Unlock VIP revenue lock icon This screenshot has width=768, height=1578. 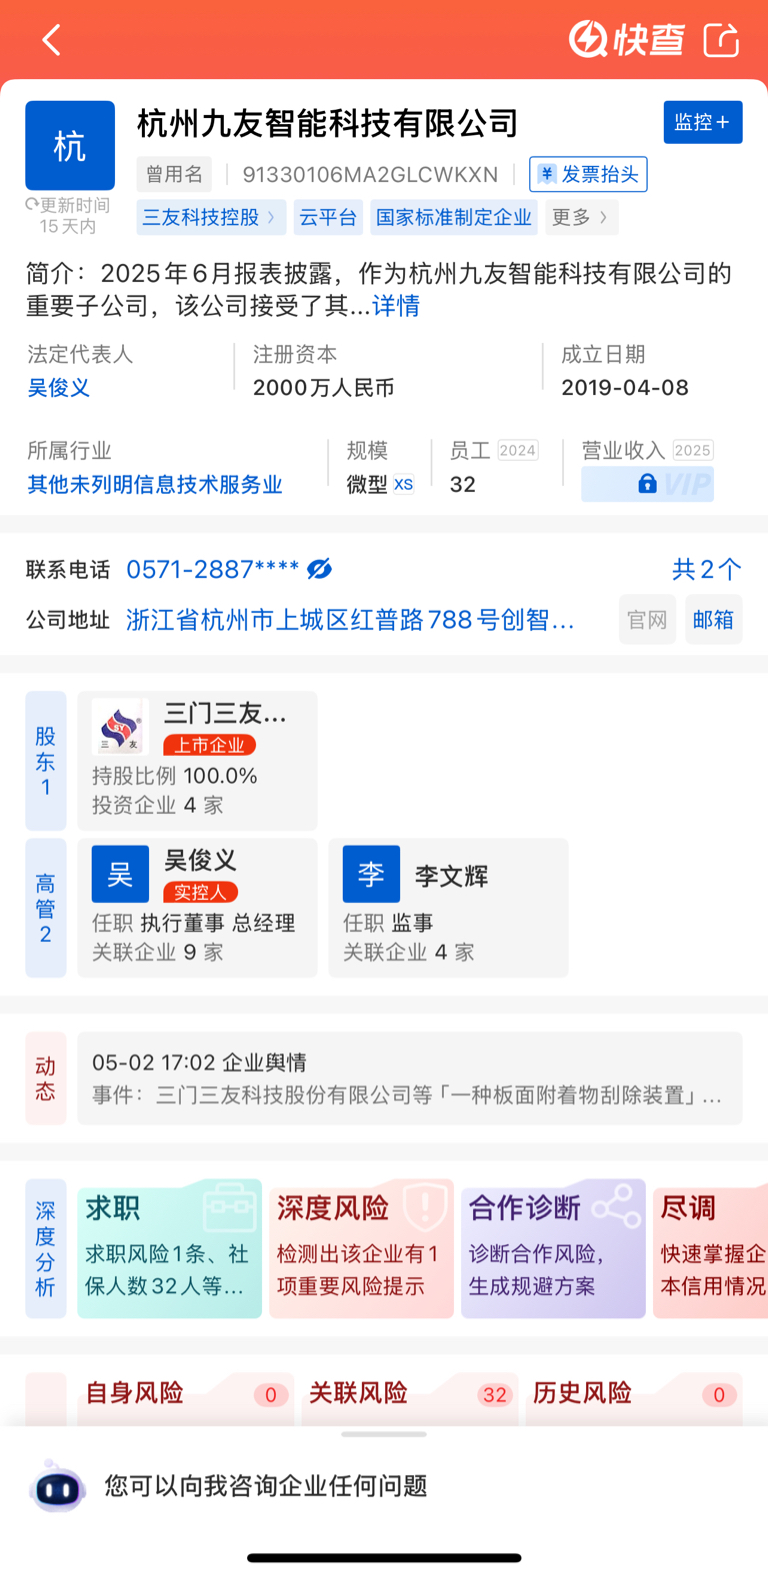click(x=647, y=484)
